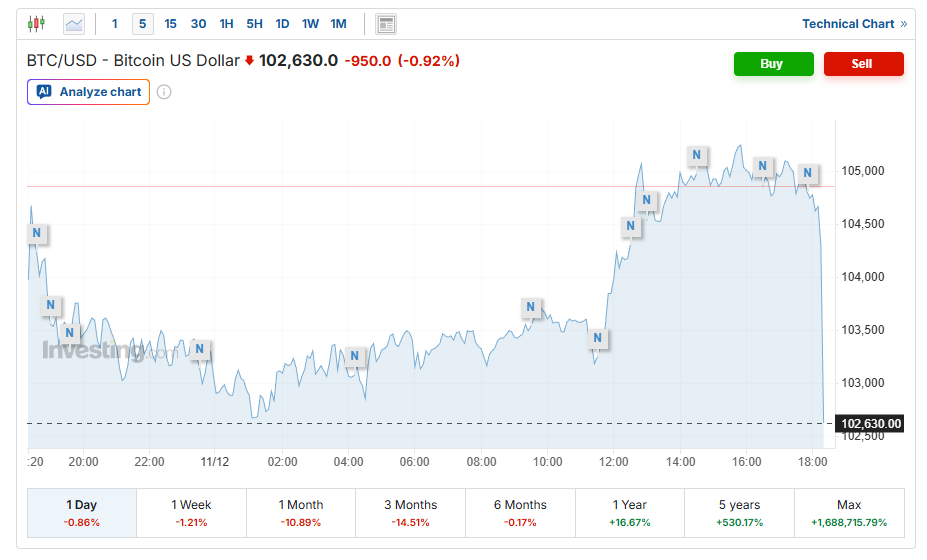Click the AI Analyze chart button
927x560 pixels.
pyautogui.click(x=89, y=92)
